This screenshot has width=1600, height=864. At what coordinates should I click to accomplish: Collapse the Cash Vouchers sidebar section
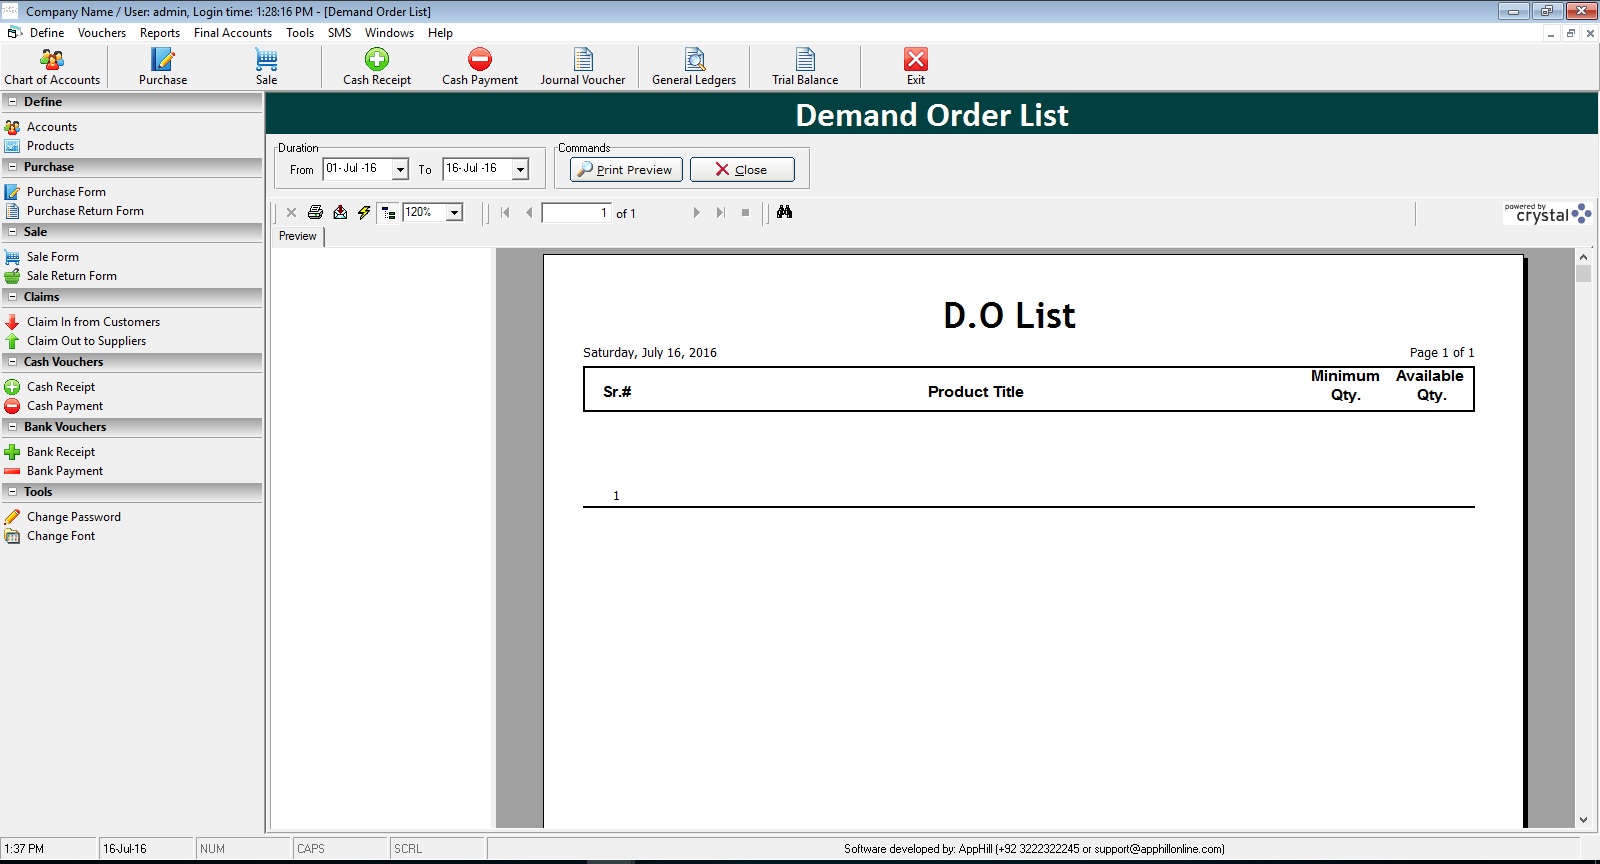(13, 362)
